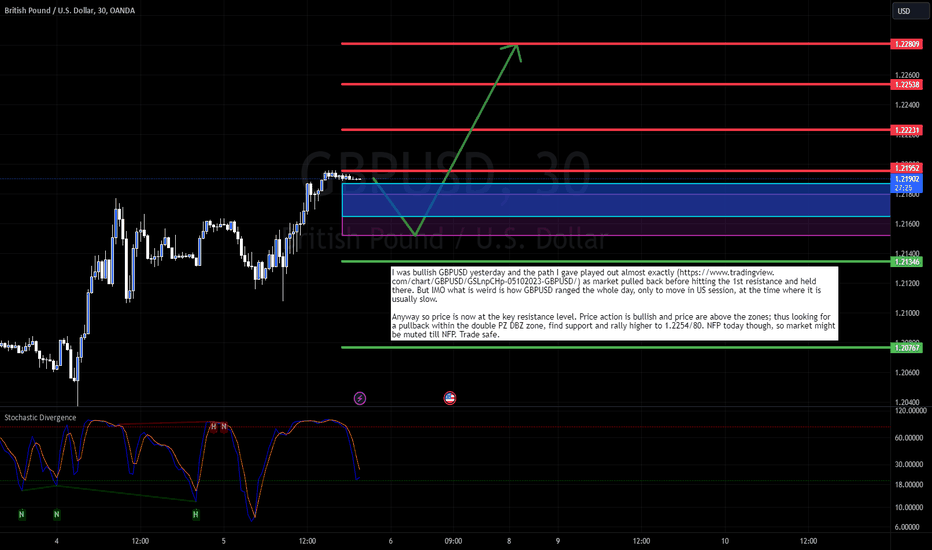Click the purple lightning event icon
The width and height of the screenshot is (932, 550).
point(360,398)
